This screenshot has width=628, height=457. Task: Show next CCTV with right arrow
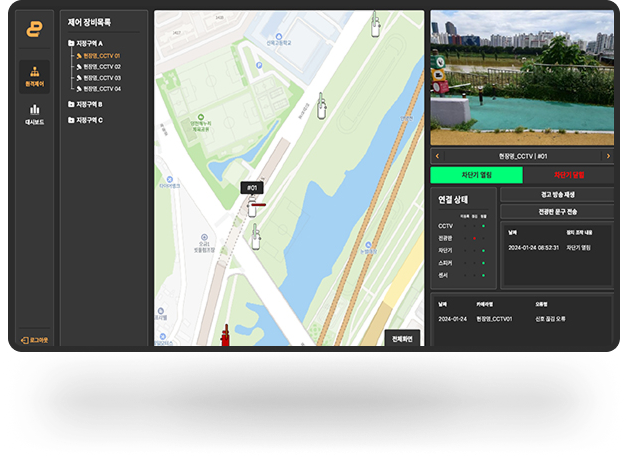click(x=608, y=156)
